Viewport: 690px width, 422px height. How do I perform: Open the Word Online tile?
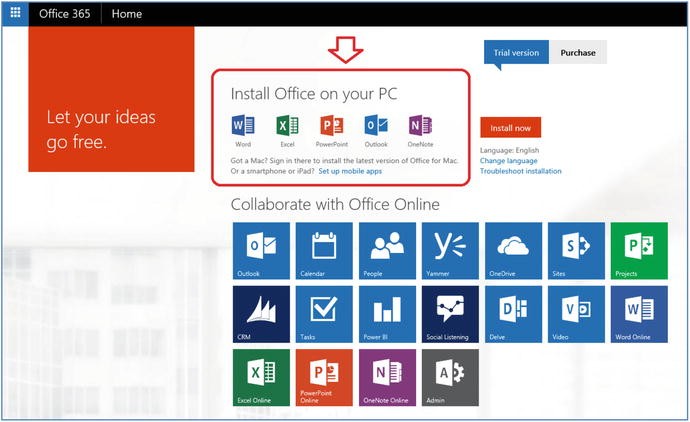(639, 314)
